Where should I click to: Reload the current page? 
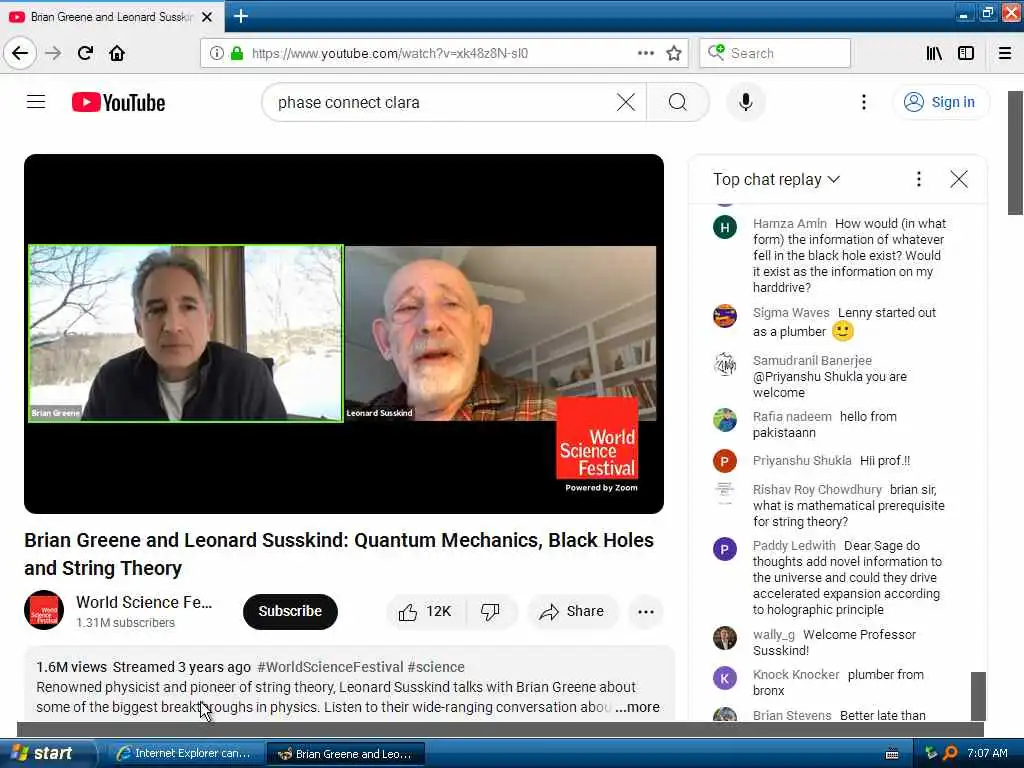click(x=85, y=53)
